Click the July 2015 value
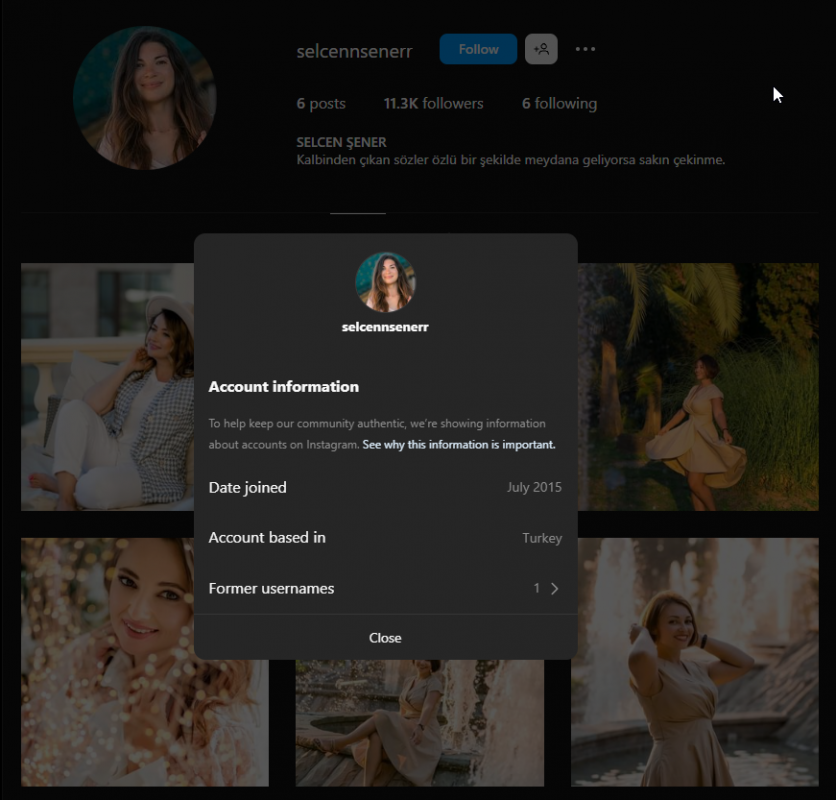 coord(534,487)
